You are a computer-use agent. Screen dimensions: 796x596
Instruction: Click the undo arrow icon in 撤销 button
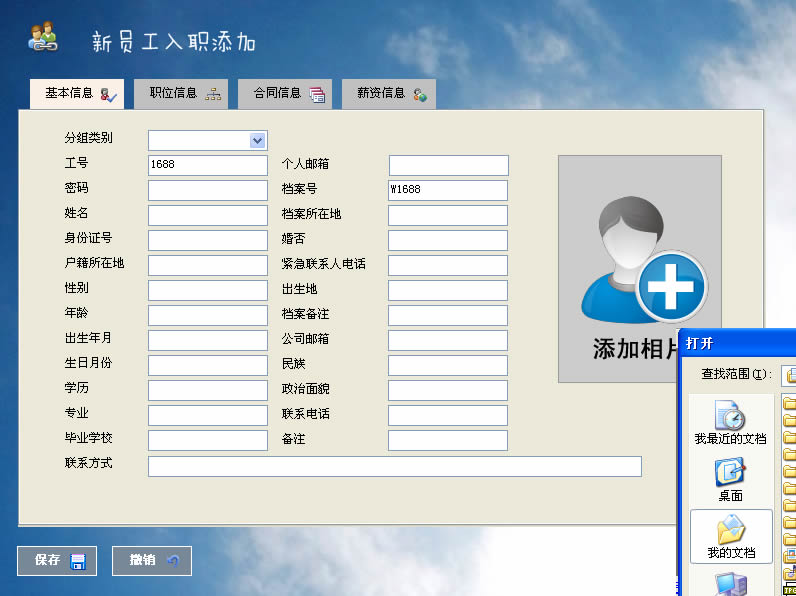click(x=173, y=560)
